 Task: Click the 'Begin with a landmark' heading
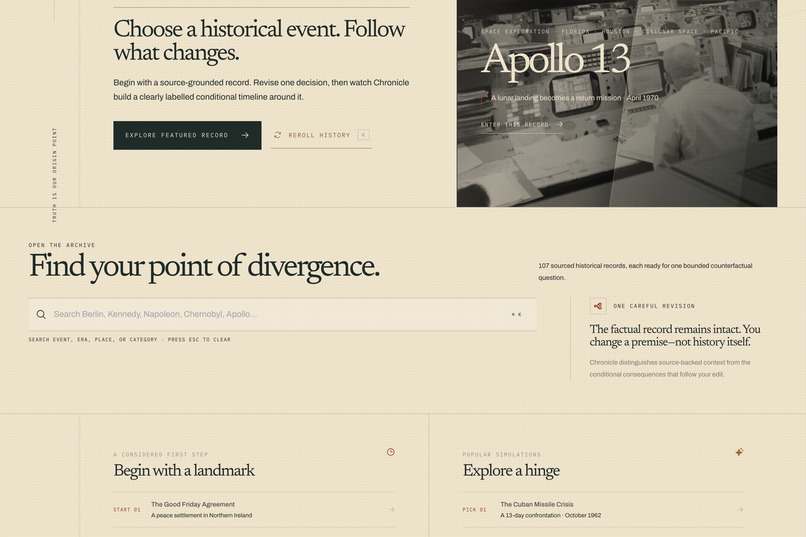(x=184, y=471)
